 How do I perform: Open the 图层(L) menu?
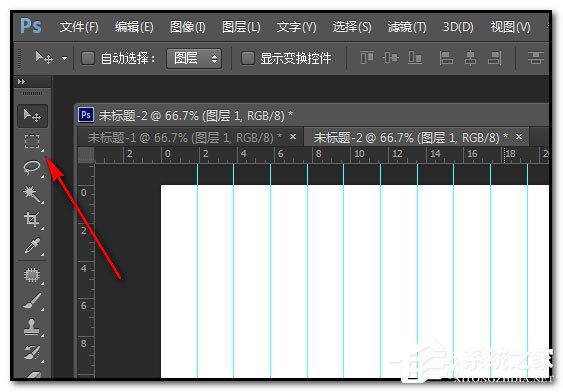point(241,27)
